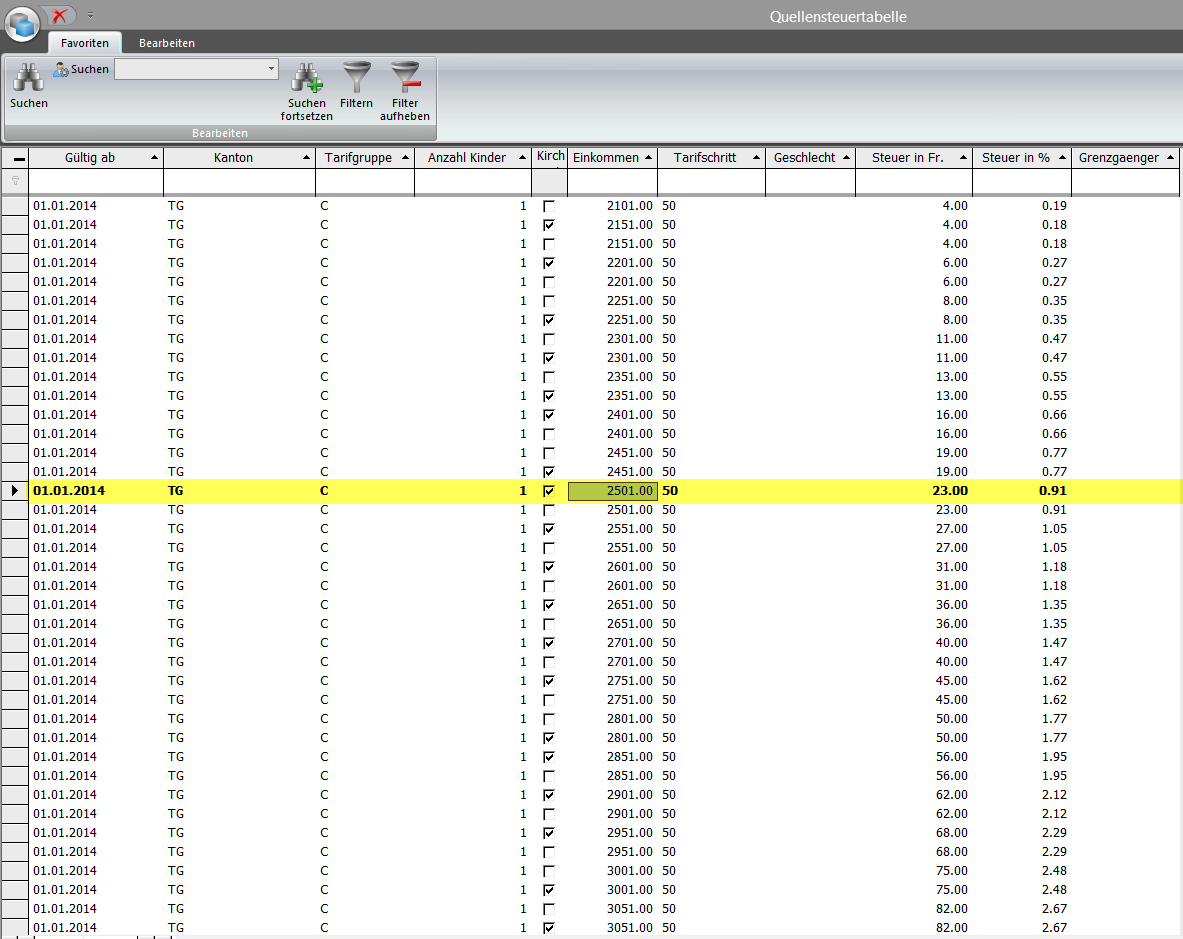Click the Steuer in Fr. column header
The width and height of the screenshot is (1183, 939).
pyautogui.click(x=907, y=158)
